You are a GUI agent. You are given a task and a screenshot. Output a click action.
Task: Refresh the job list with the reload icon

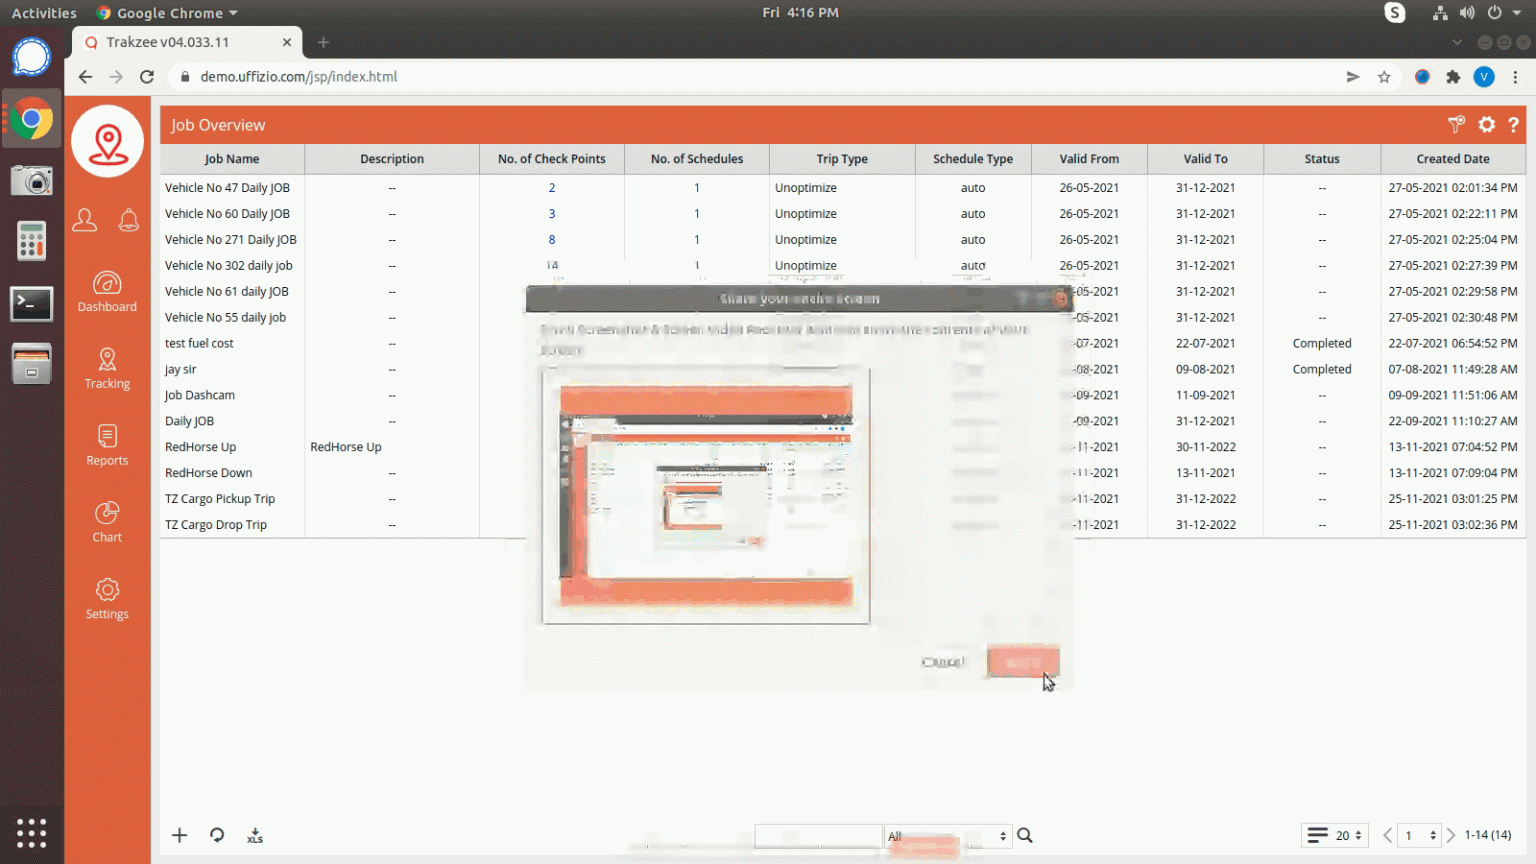217,836
